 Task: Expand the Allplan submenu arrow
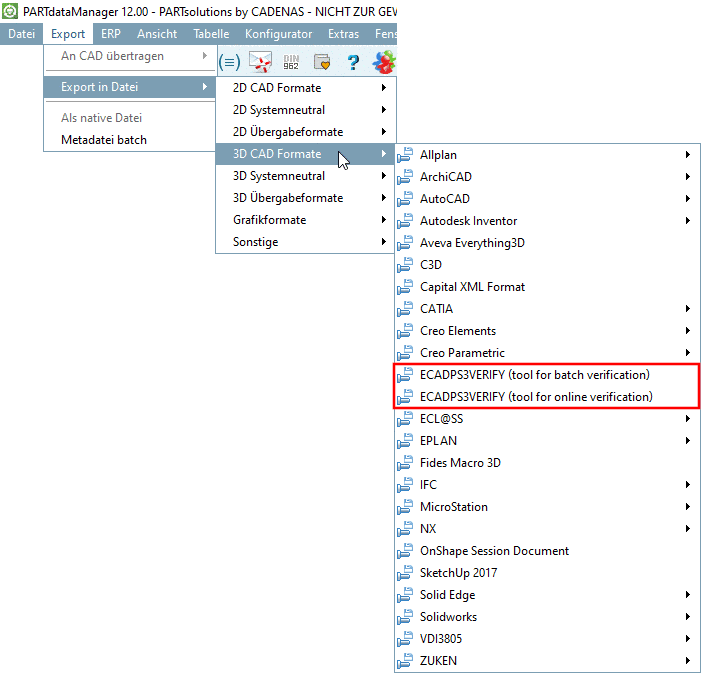point(688,154)
